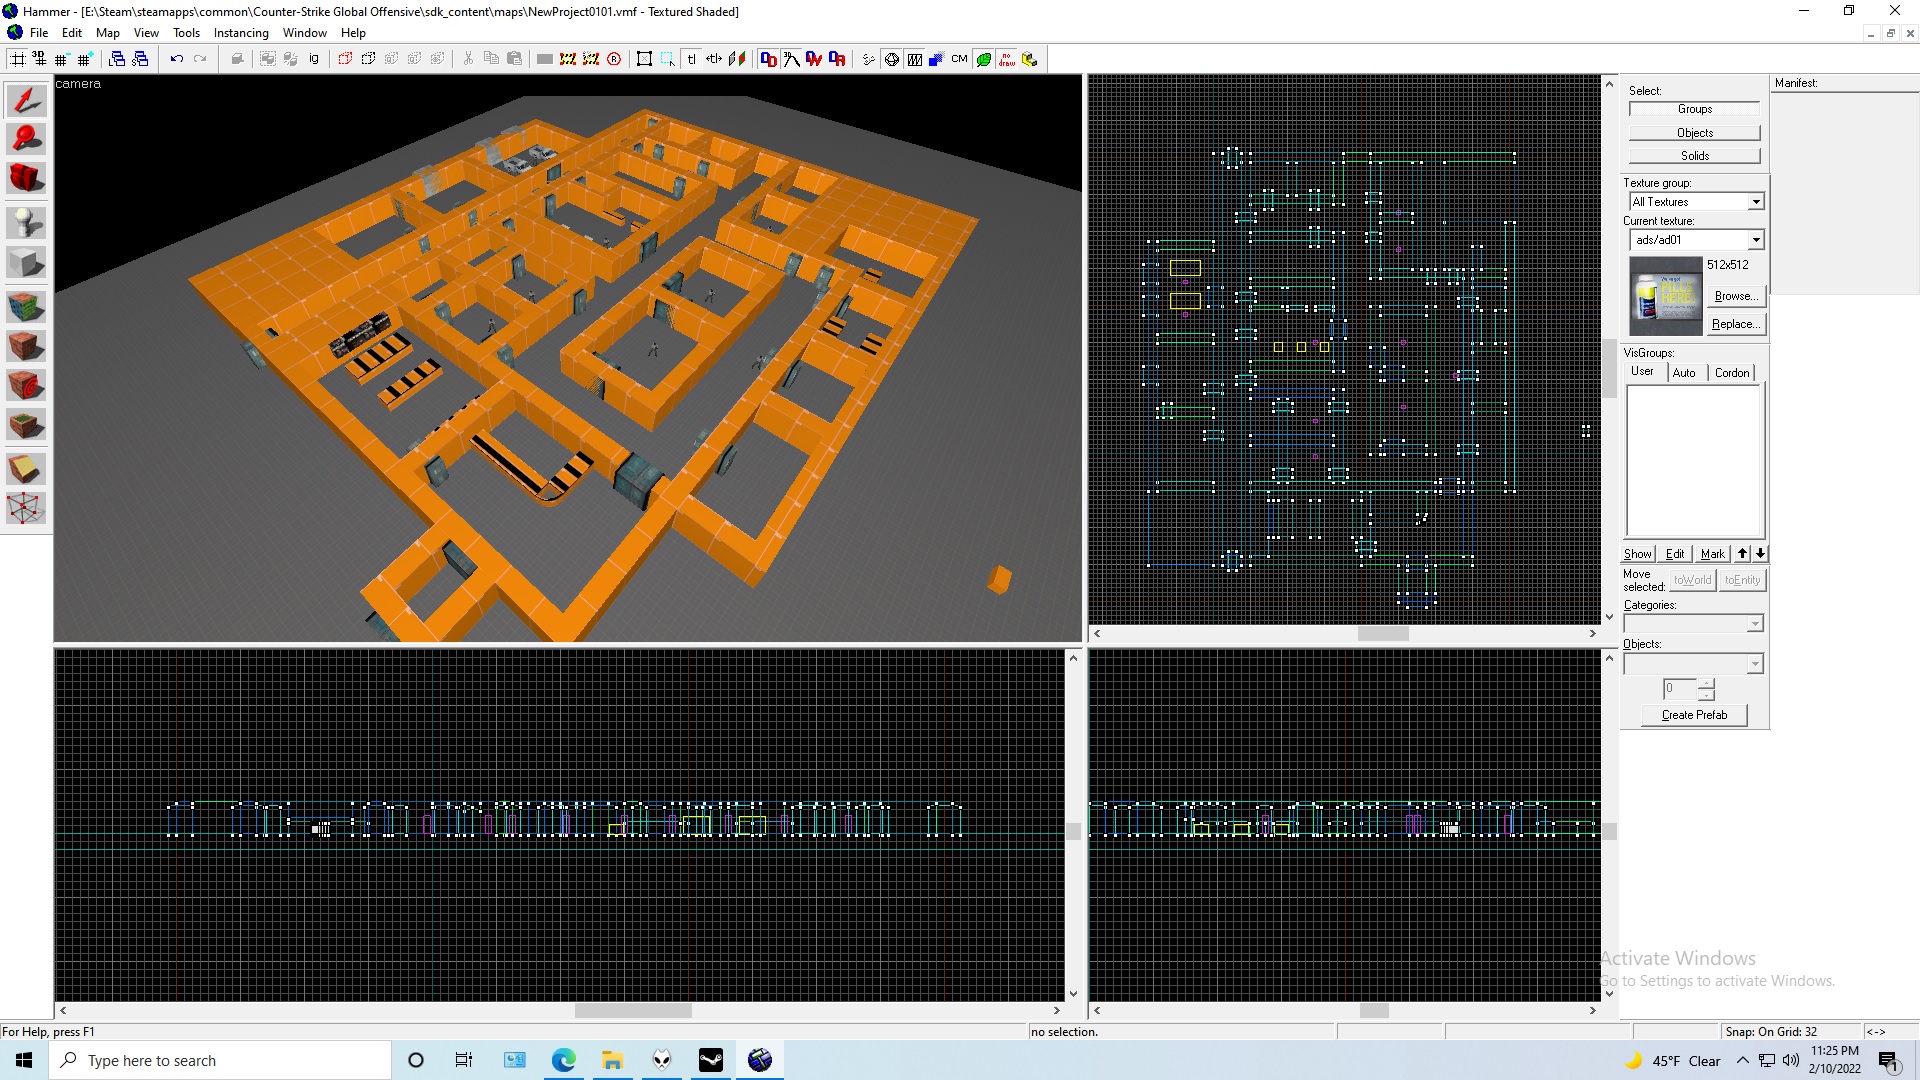Select the Clipping tool
1920x1080 pixels.
pyautogui.click(x=26, y=469)
